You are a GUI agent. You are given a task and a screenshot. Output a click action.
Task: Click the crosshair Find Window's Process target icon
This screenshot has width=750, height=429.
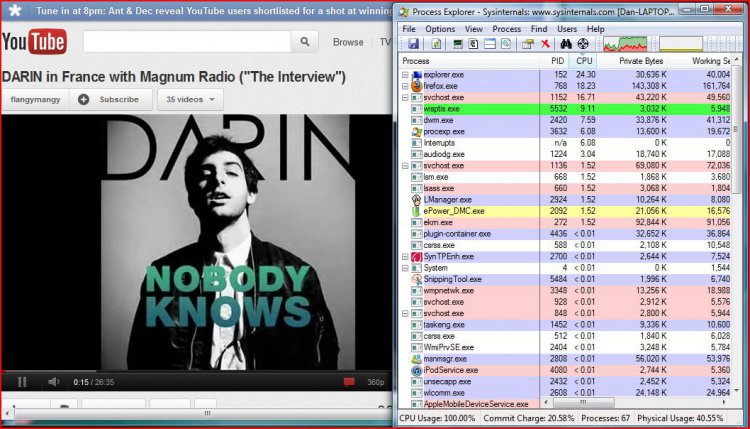583,44
